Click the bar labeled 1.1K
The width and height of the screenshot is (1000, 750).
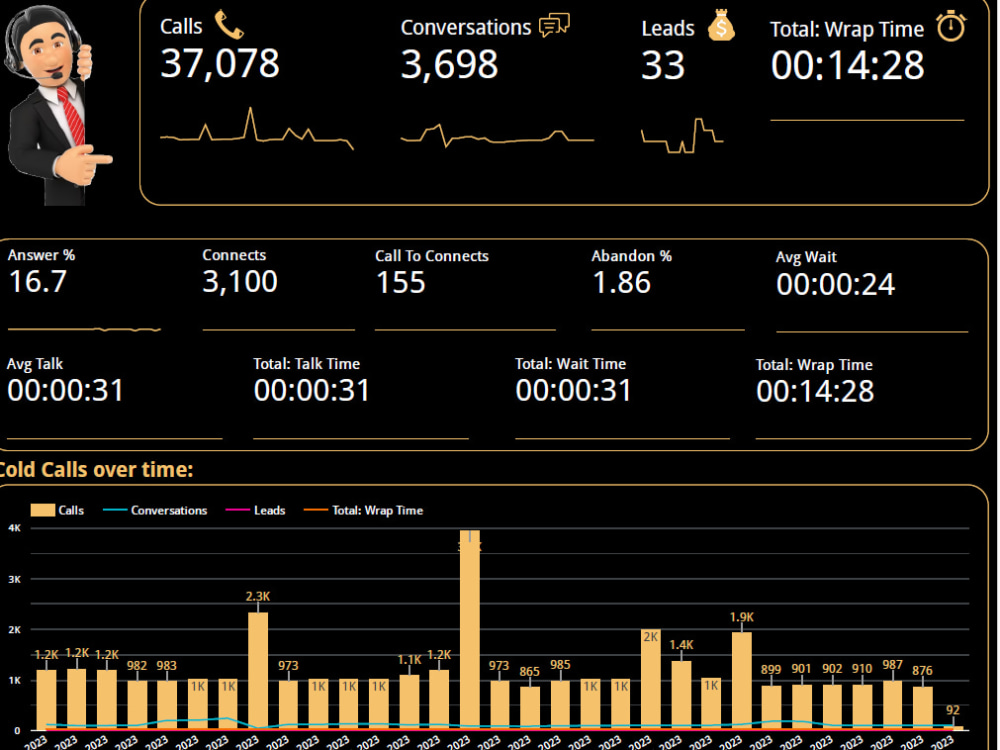[x=409, y=701]
